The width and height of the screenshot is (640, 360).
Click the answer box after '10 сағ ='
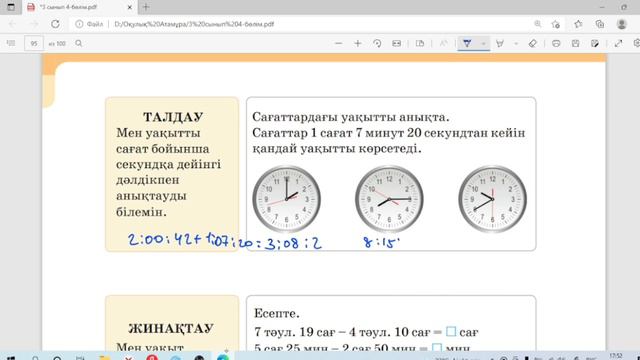point(451,331)
